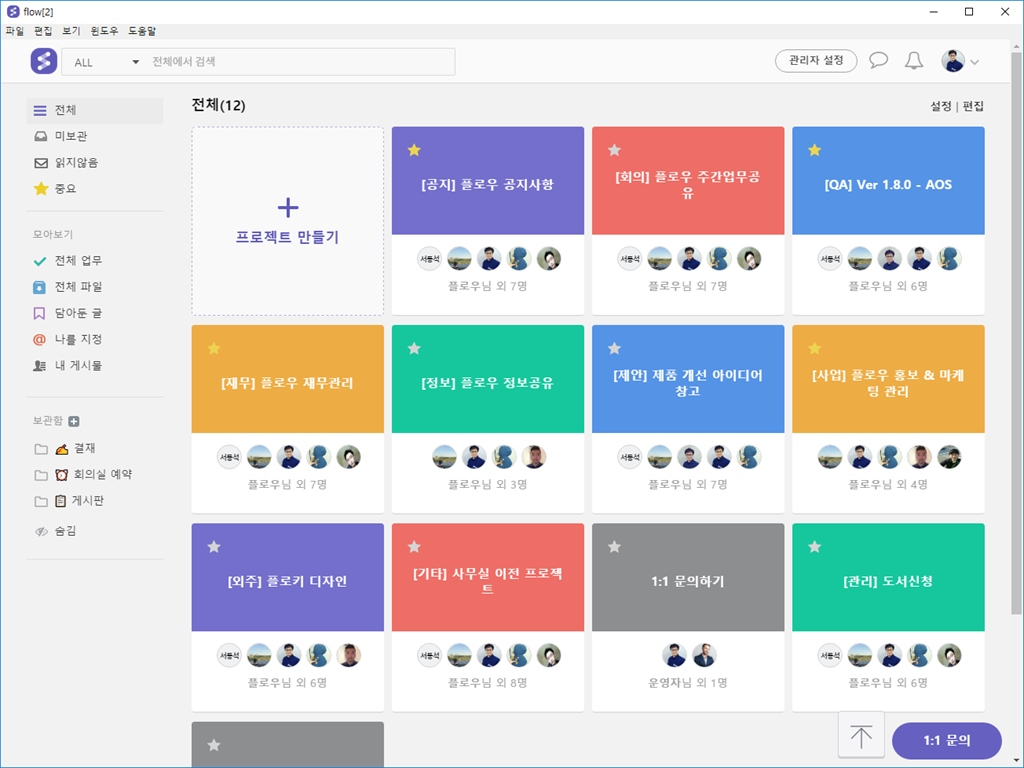Add a new 보관함 folder with plus icon
The width and height of the screenshot is (1024, 768).
point(74,421)
